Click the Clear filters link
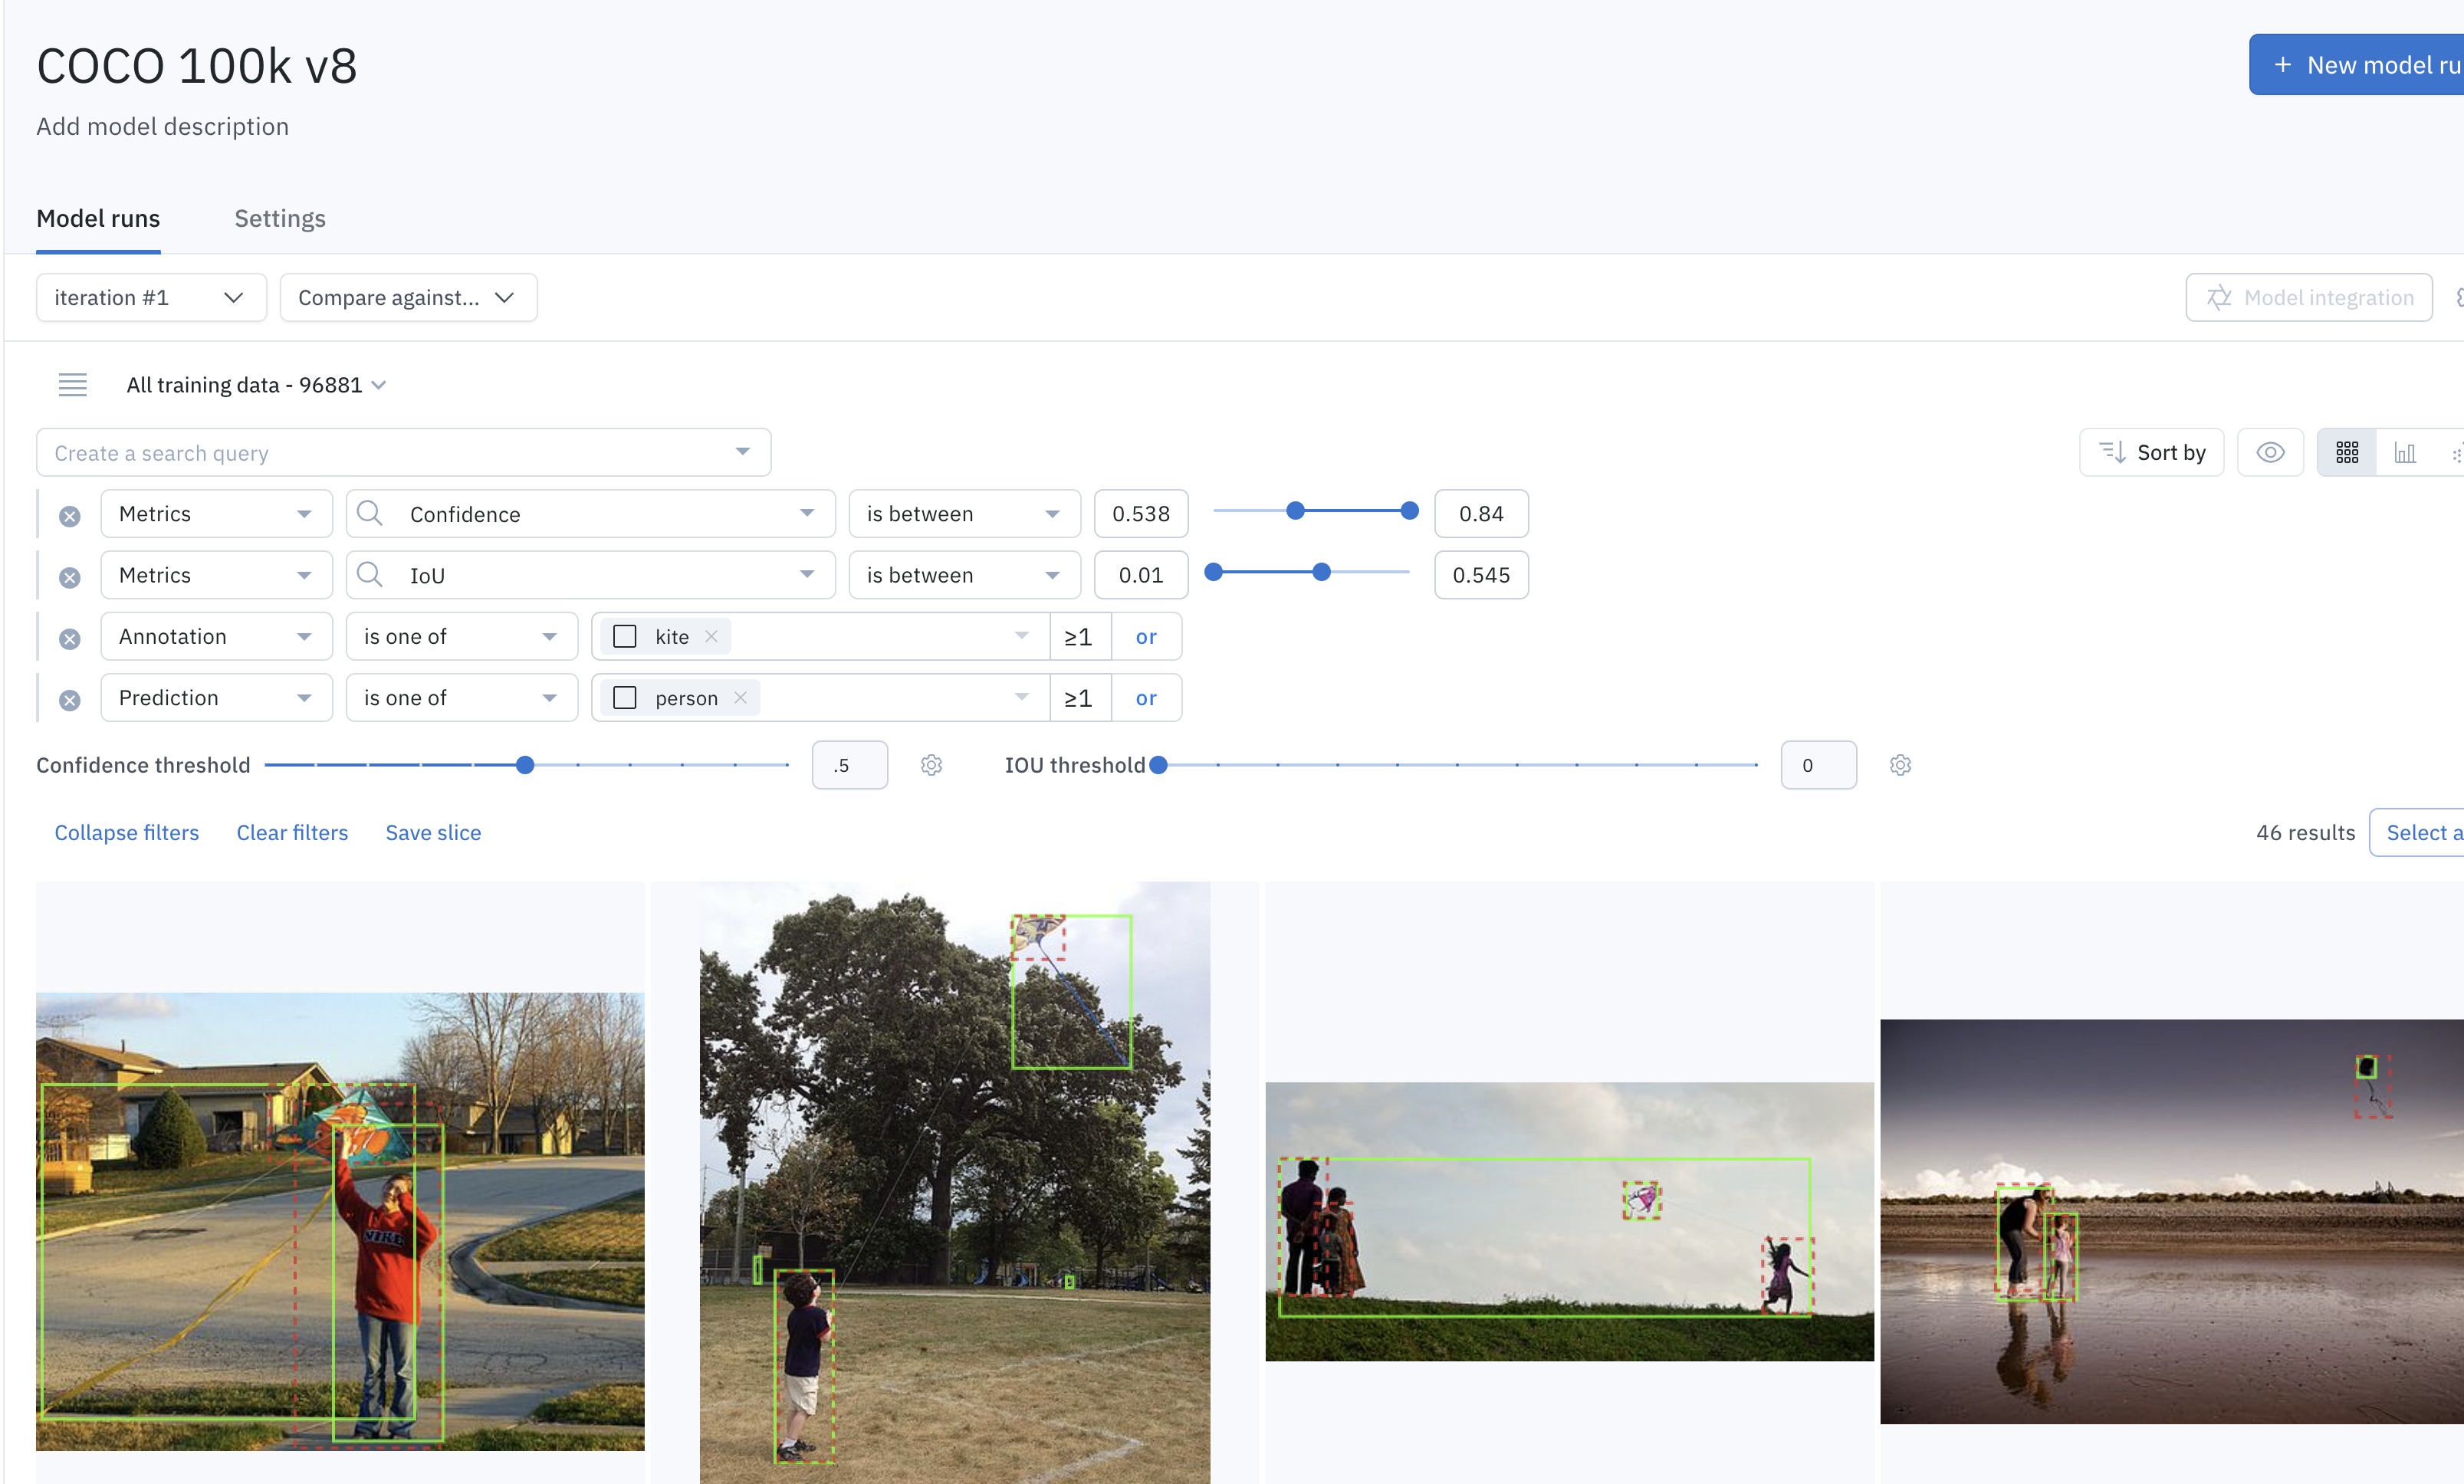The image size is (2464, 1484). pos(291,831)
